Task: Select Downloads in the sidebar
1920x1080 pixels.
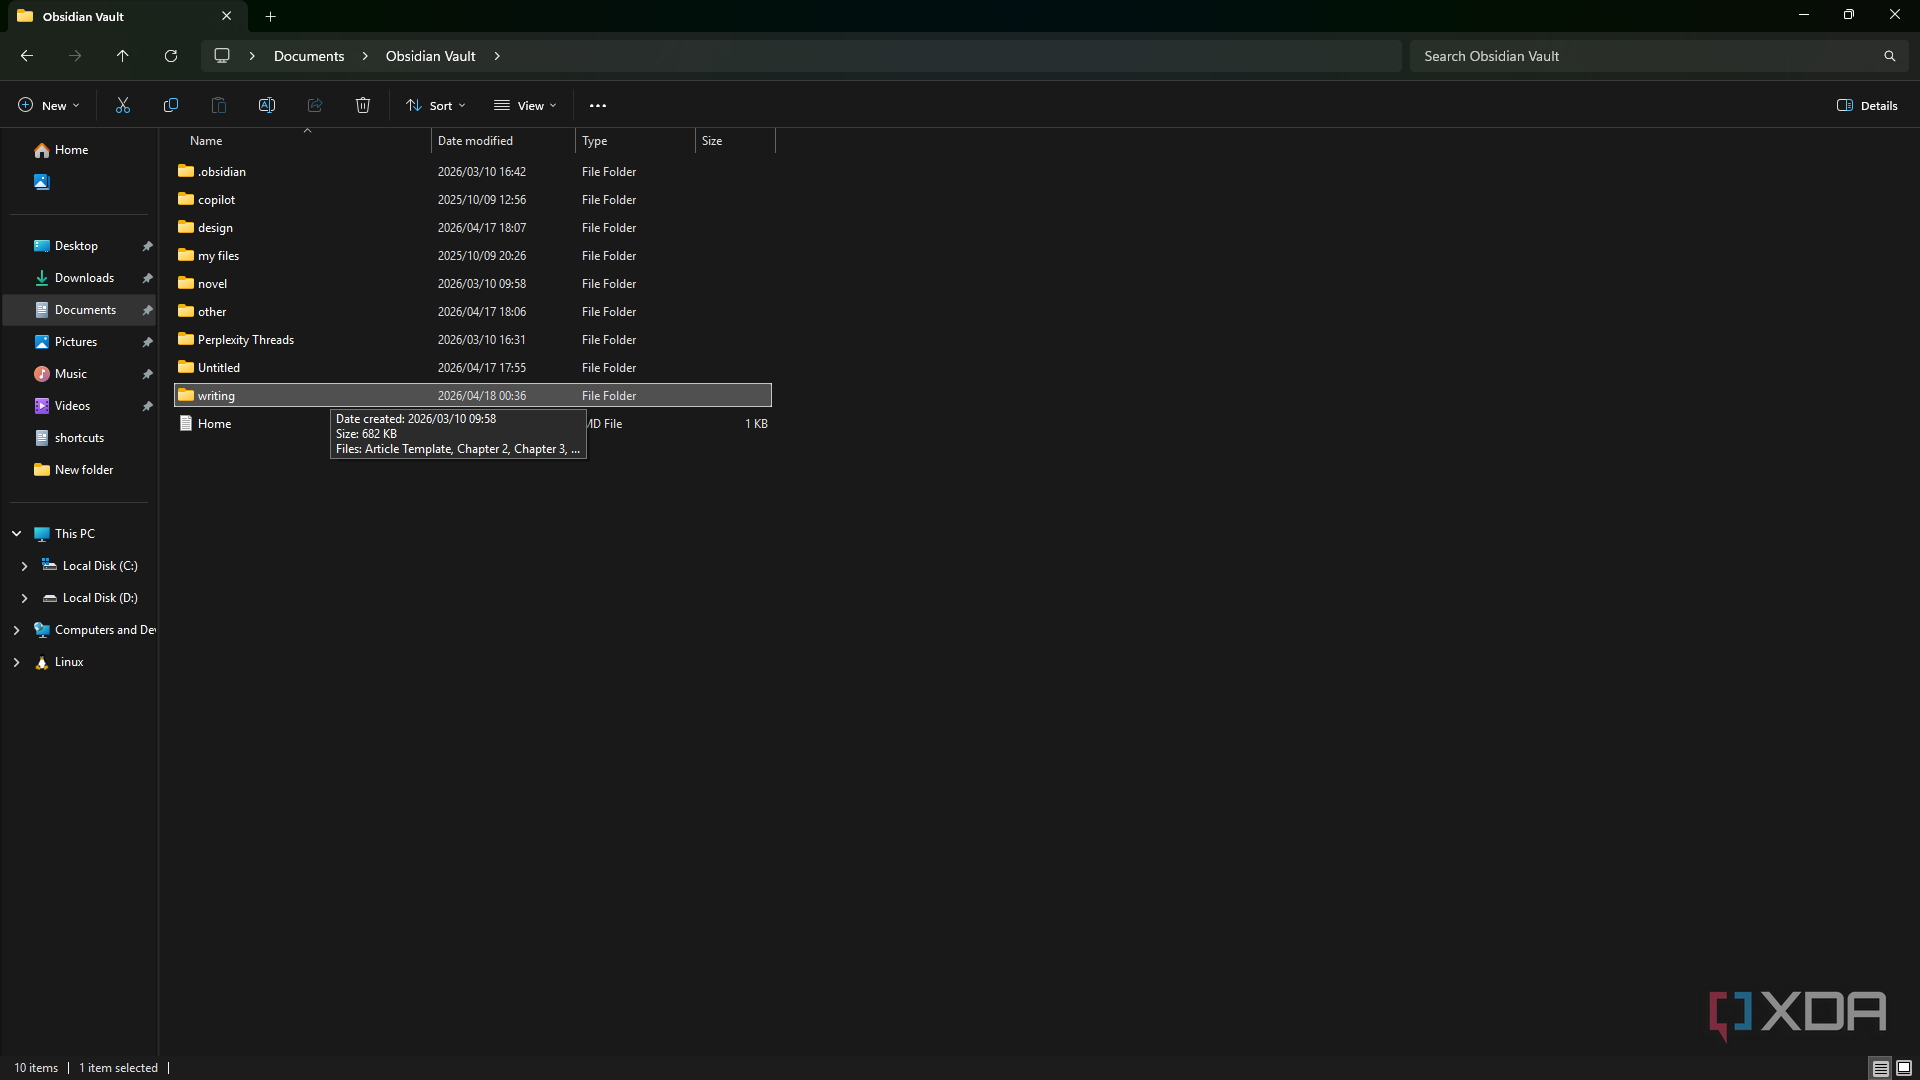Action: (x=84, y=278)
